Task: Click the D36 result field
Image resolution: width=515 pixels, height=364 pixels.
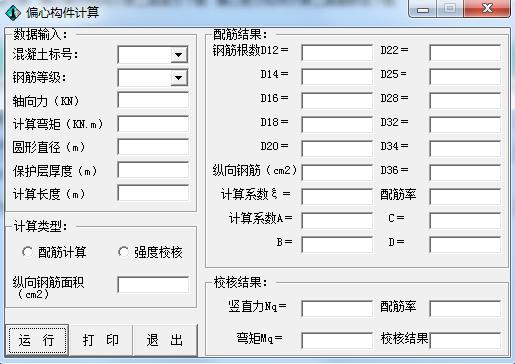Action: tap(465, 173)
